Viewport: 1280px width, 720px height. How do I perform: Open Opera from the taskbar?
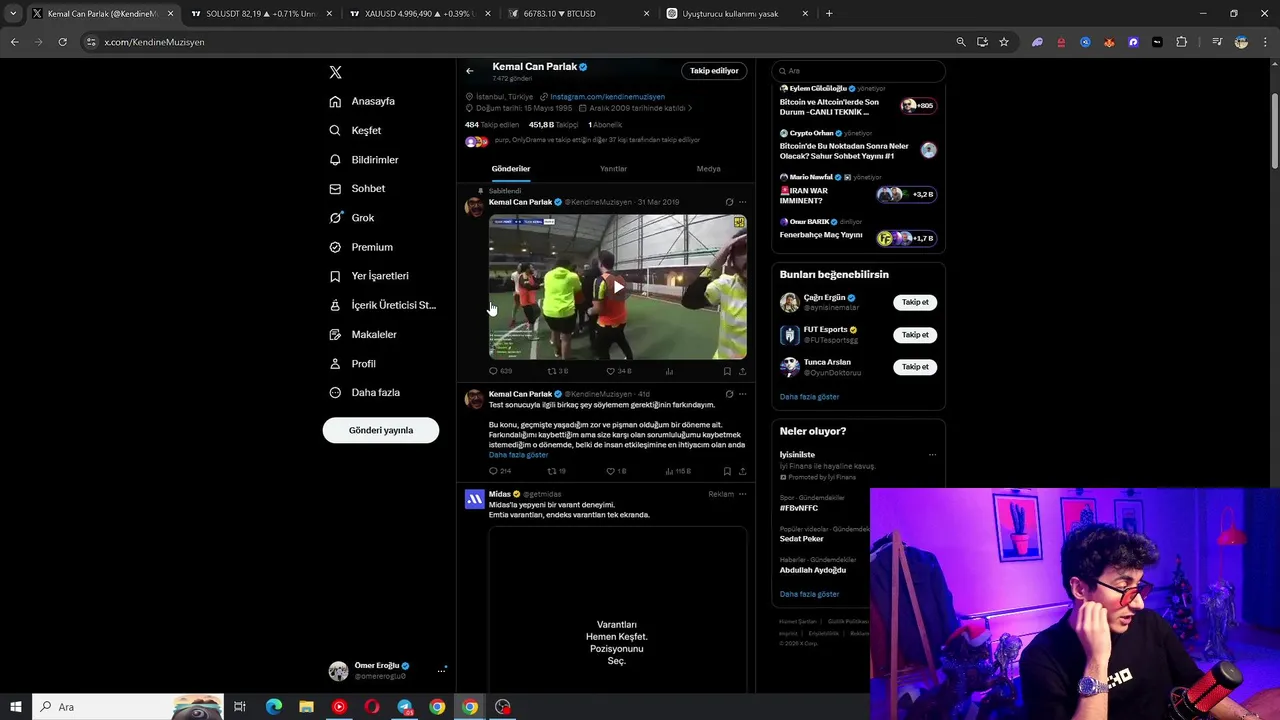point(372,707)
